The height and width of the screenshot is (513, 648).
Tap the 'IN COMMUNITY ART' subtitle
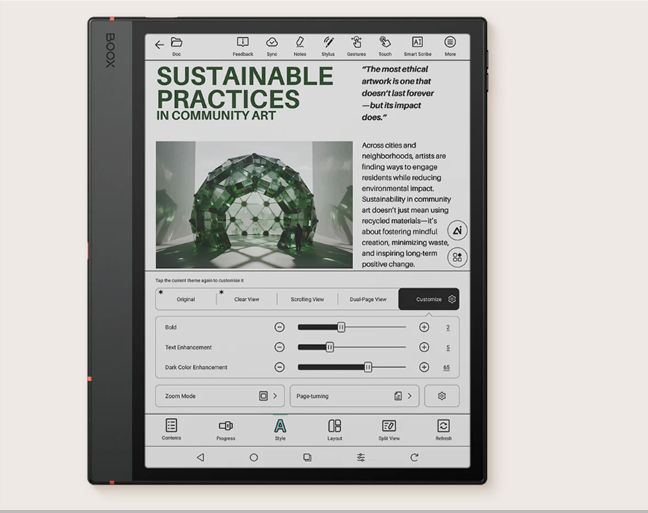(x=216, y=115)
